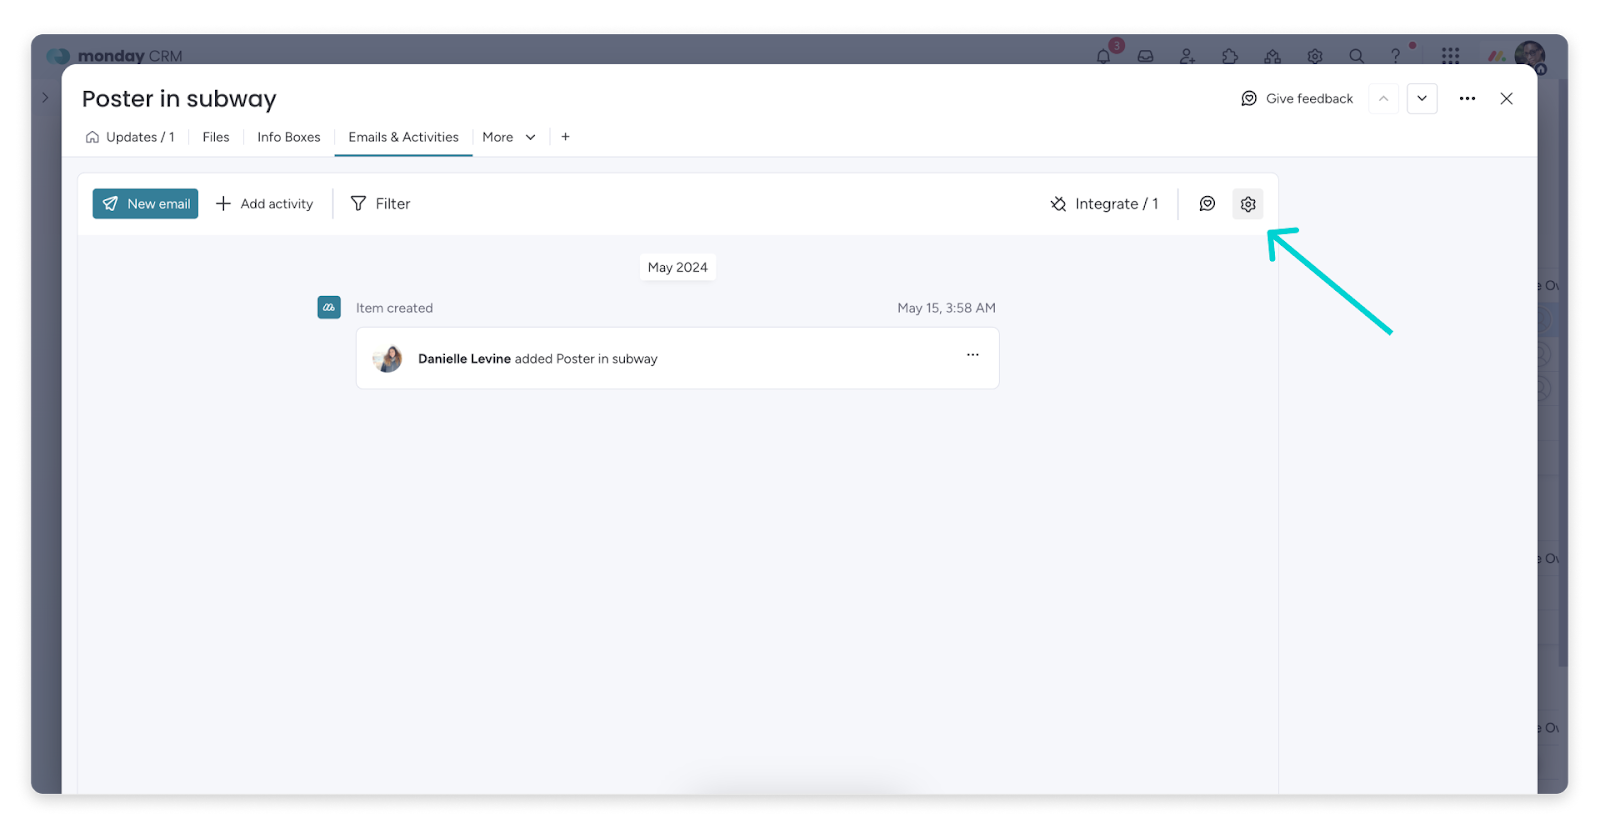Open the help question mark icon
The width and height of the screenshot is (1600, 828).
[1396, 56]
